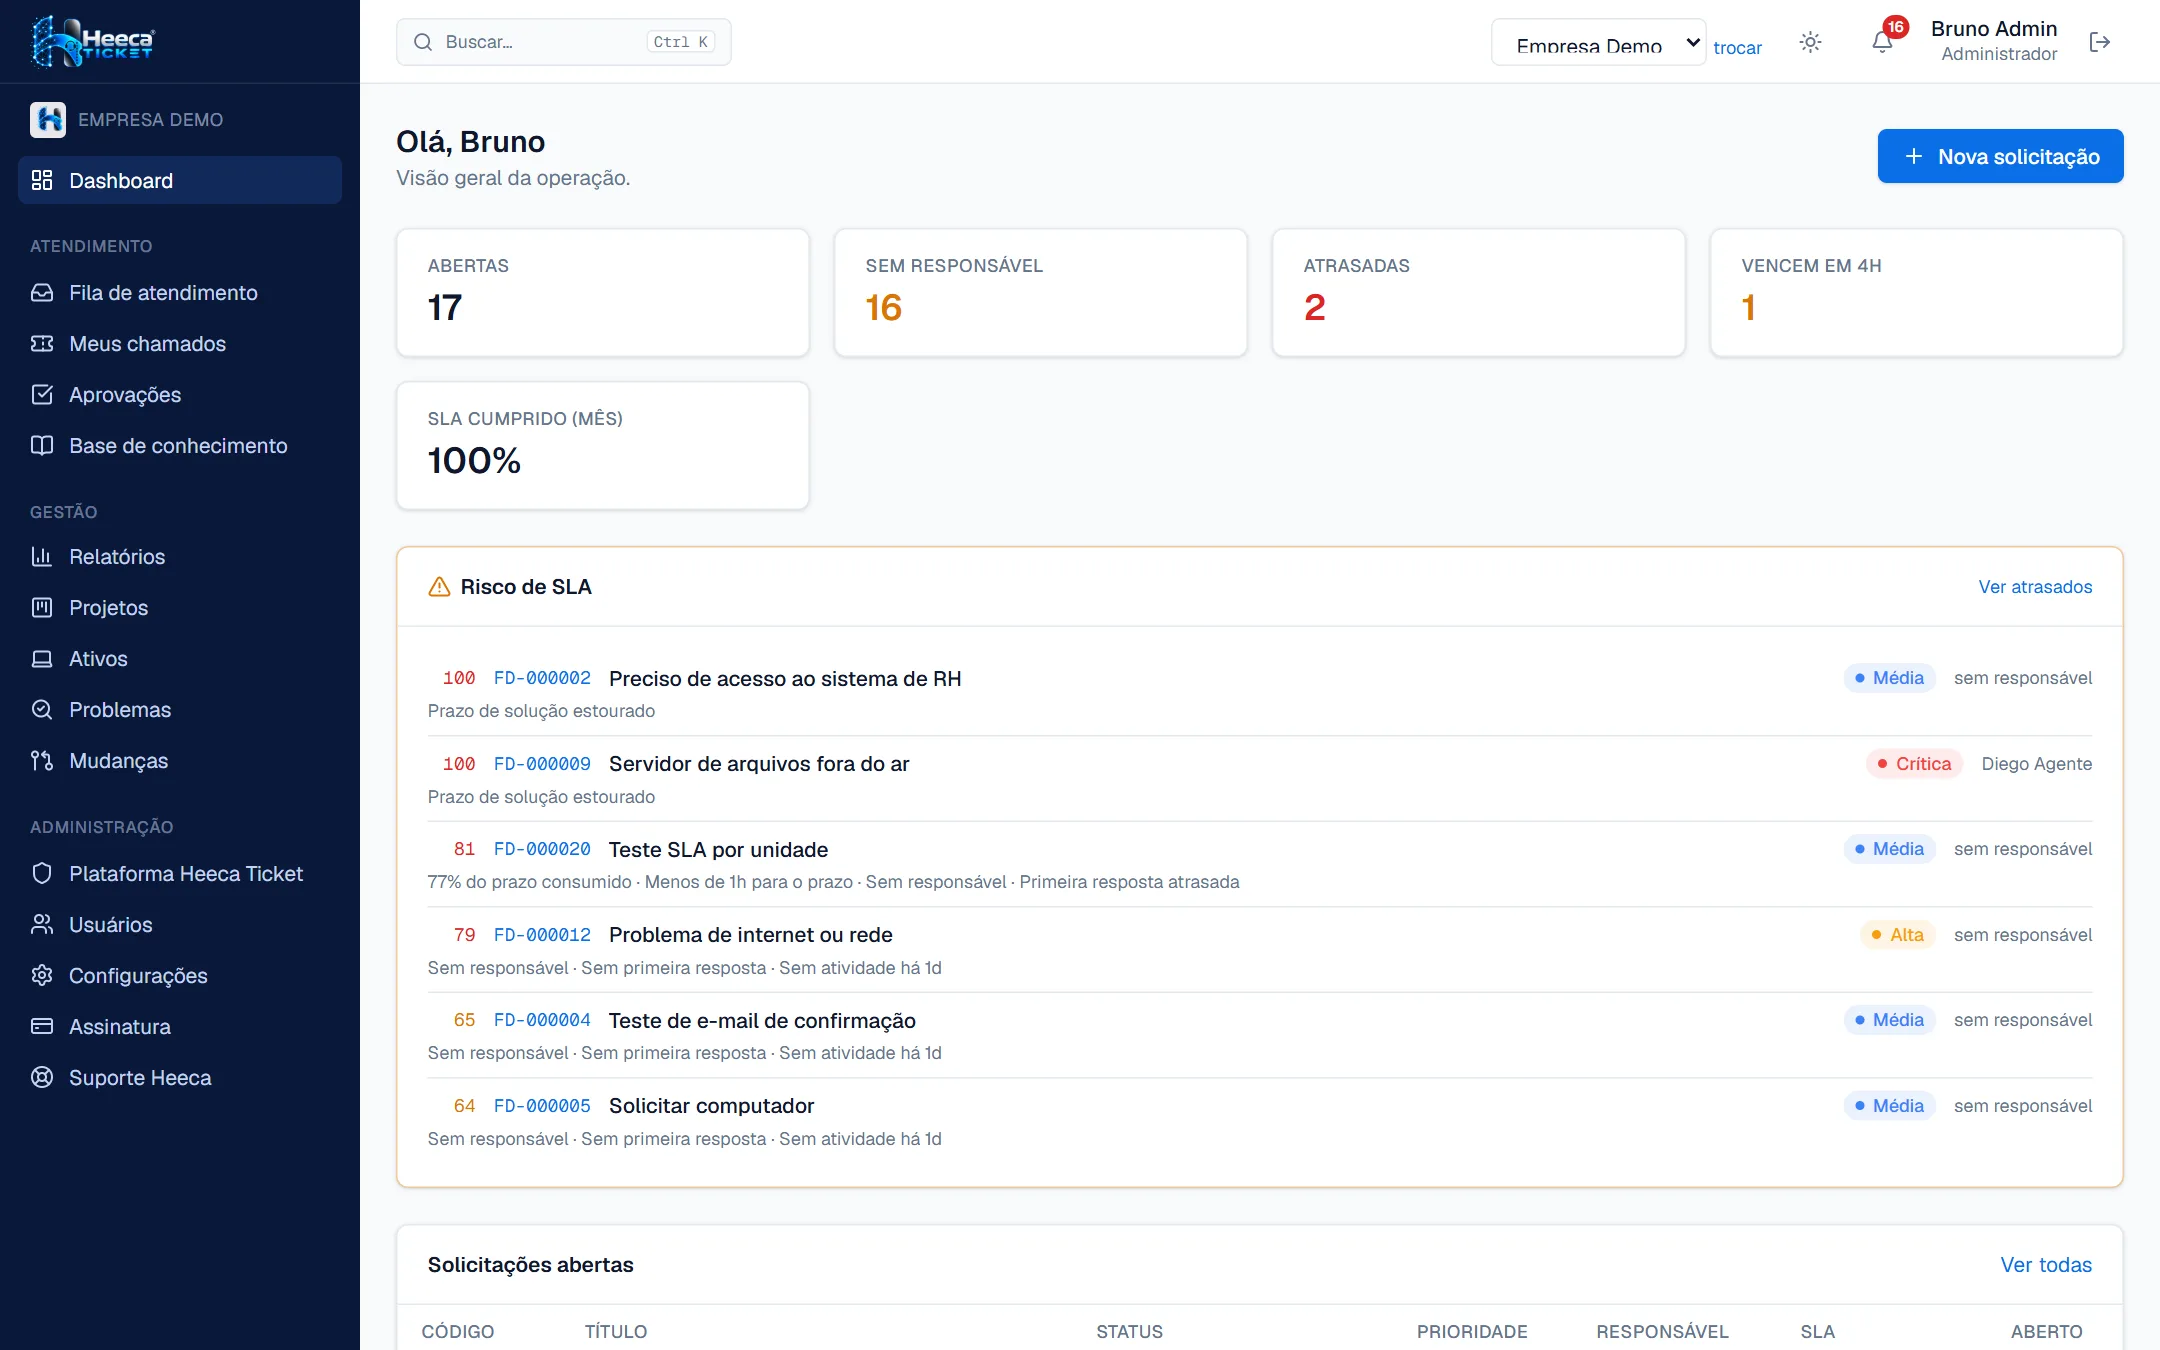Screen dimensions: 2160x1350
Task: Open ticket FD-000002
Action: coord(542,678)
